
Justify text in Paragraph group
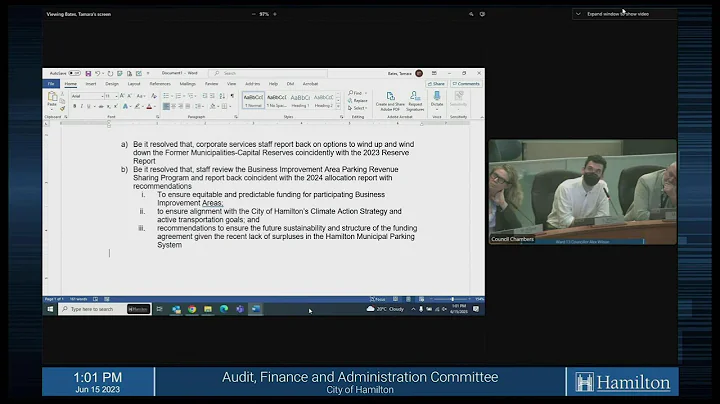pos(187,107)
